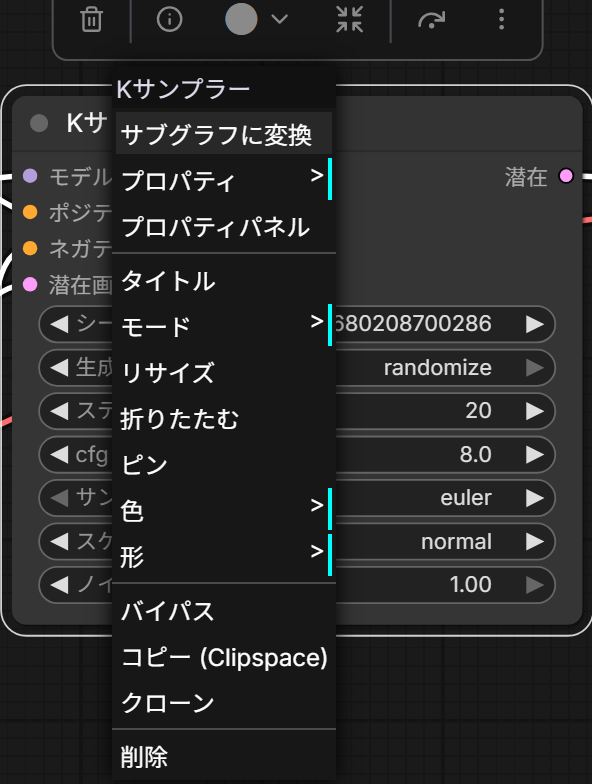The width and height of the screenshot is (592, 784).
Task: Click the ネガティブ orange input slot dot
Action: (x=30, y=248)
